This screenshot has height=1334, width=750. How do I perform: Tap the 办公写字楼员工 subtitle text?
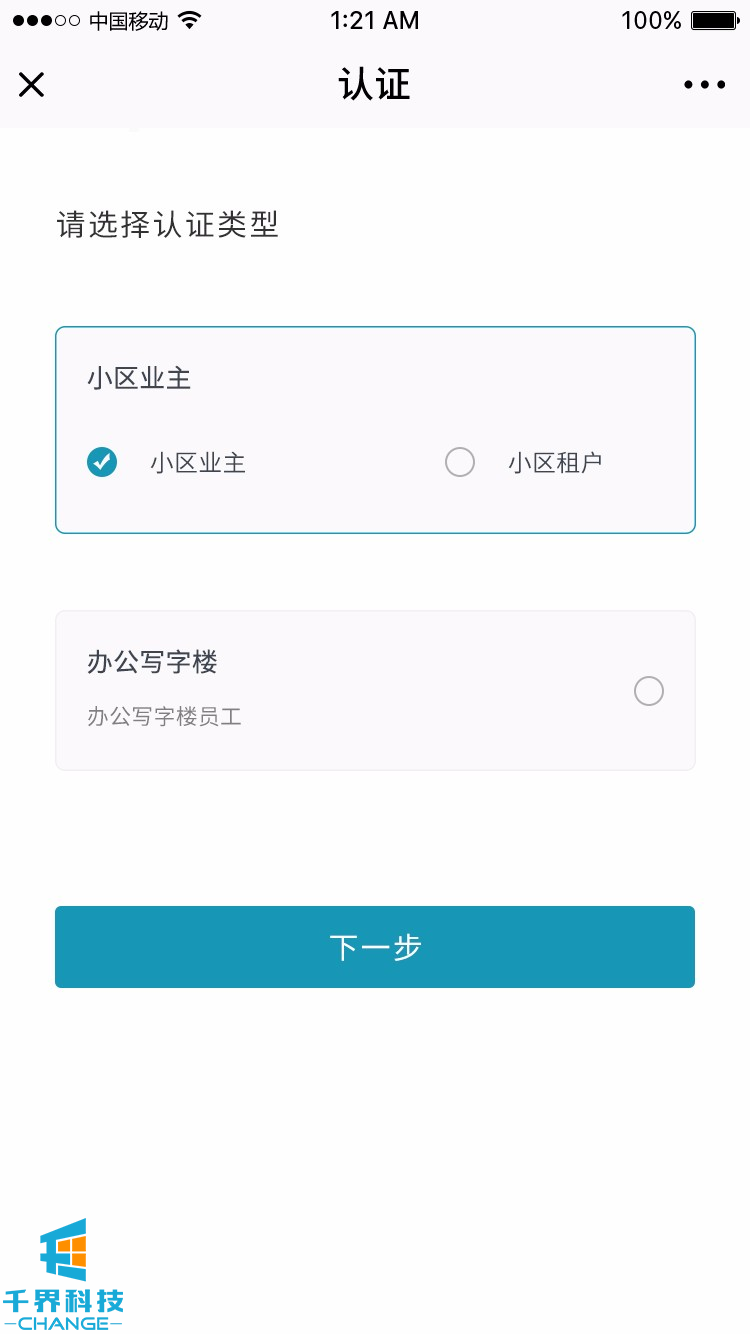point(164,717)
